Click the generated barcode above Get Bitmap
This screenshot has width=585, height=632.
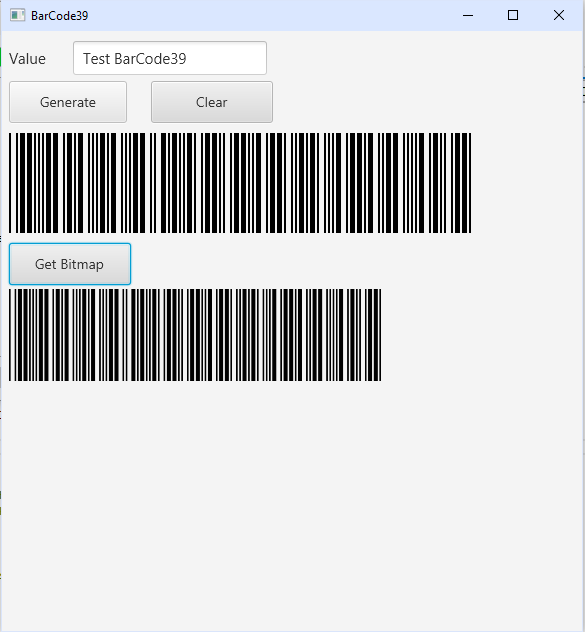240,183
